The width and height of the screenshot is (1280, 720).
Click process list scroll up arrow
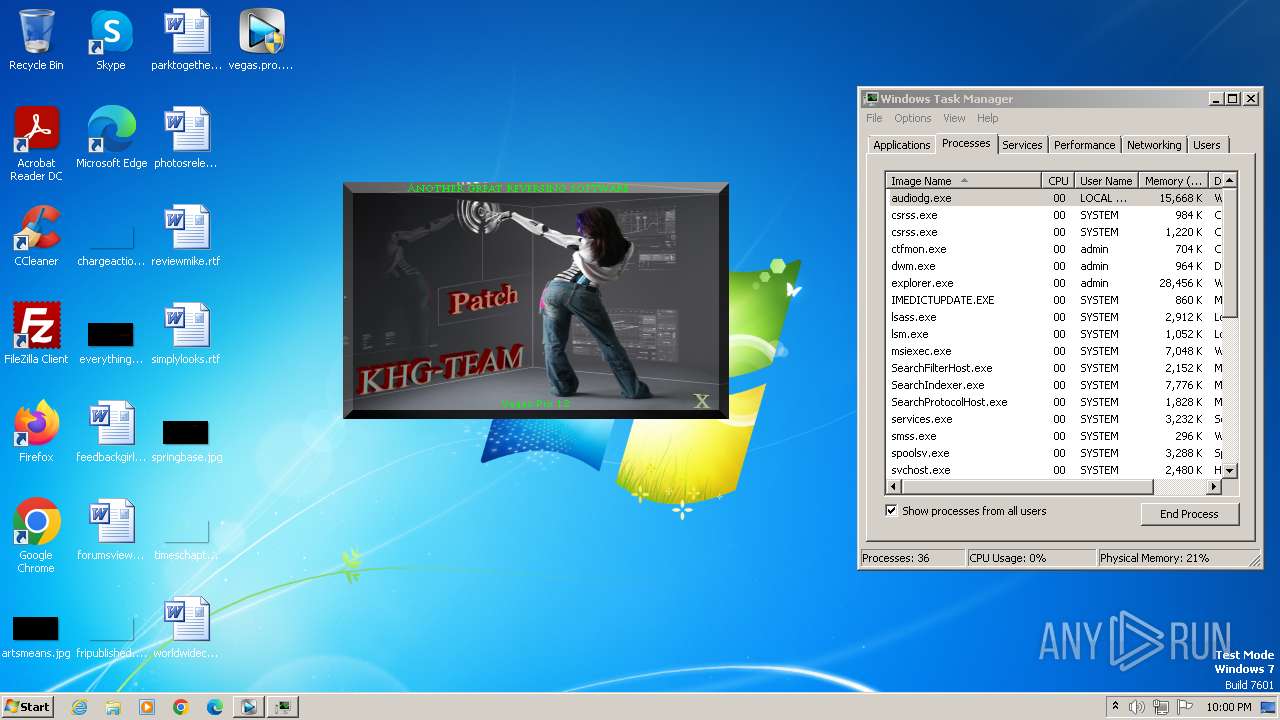click(x=1230, y=180)
